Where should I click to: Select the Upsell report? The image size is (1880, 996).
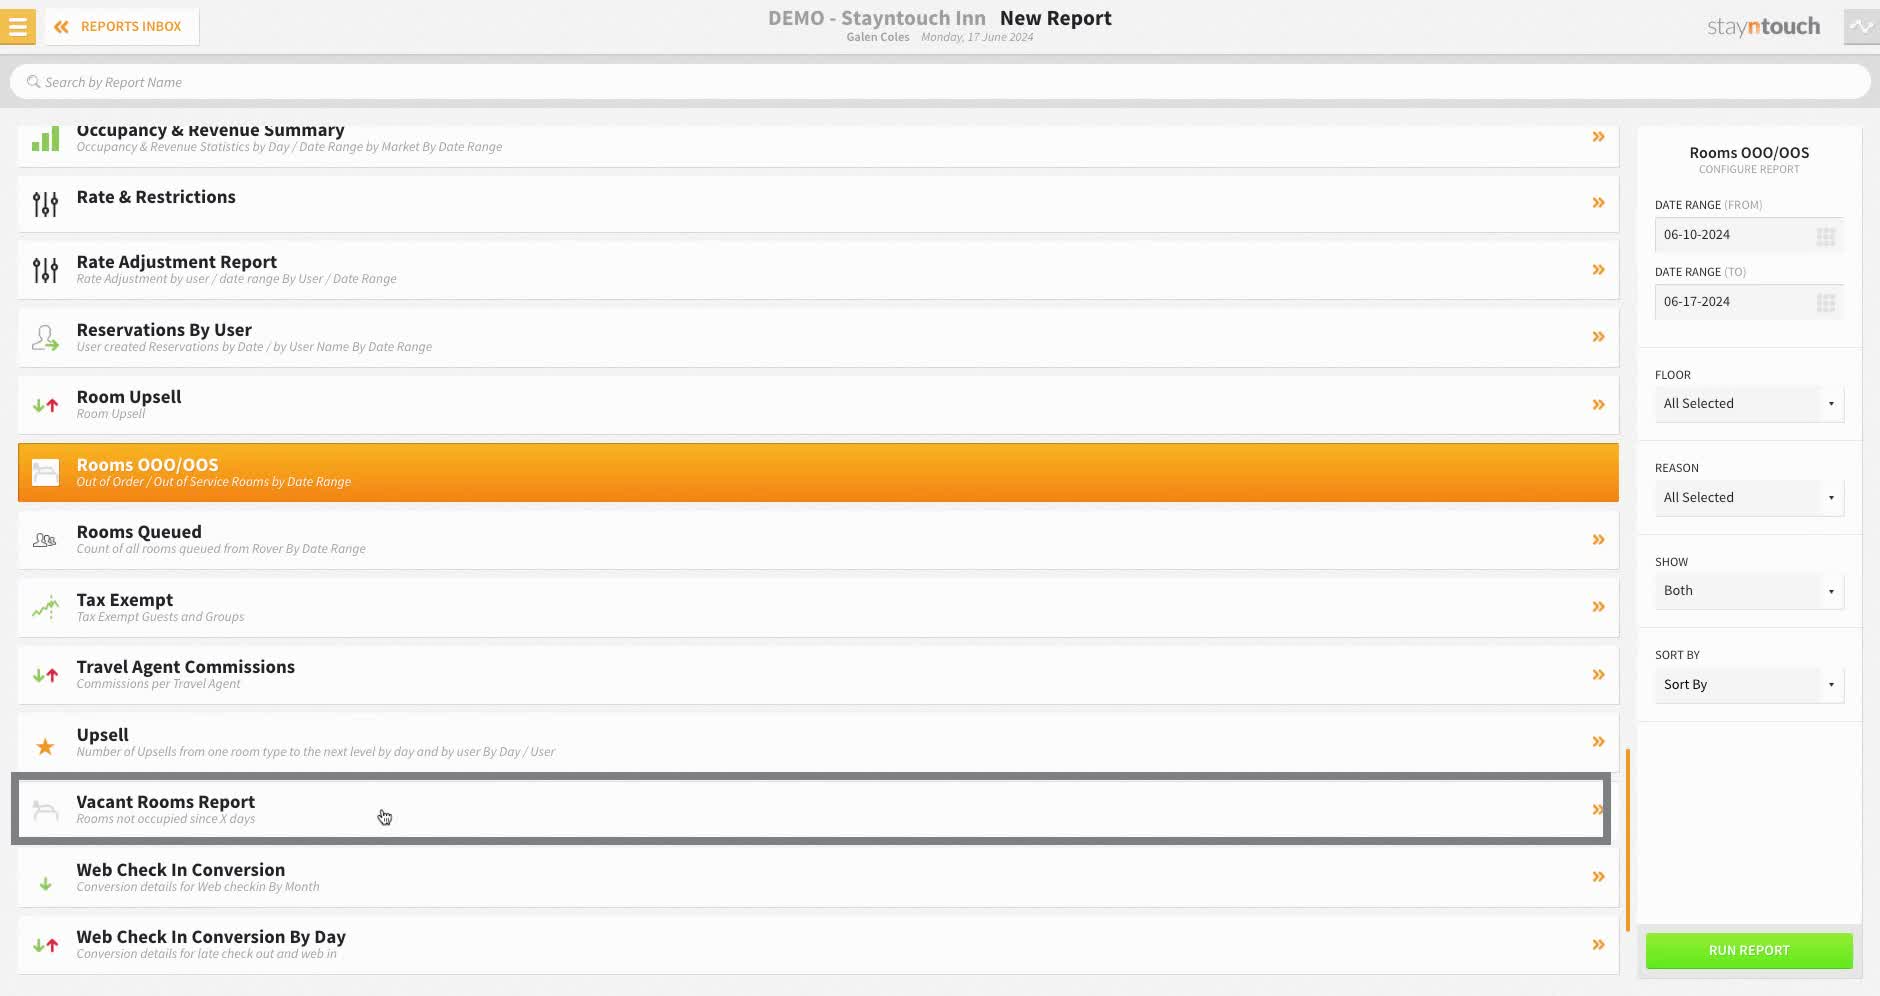tap(818, 742)
